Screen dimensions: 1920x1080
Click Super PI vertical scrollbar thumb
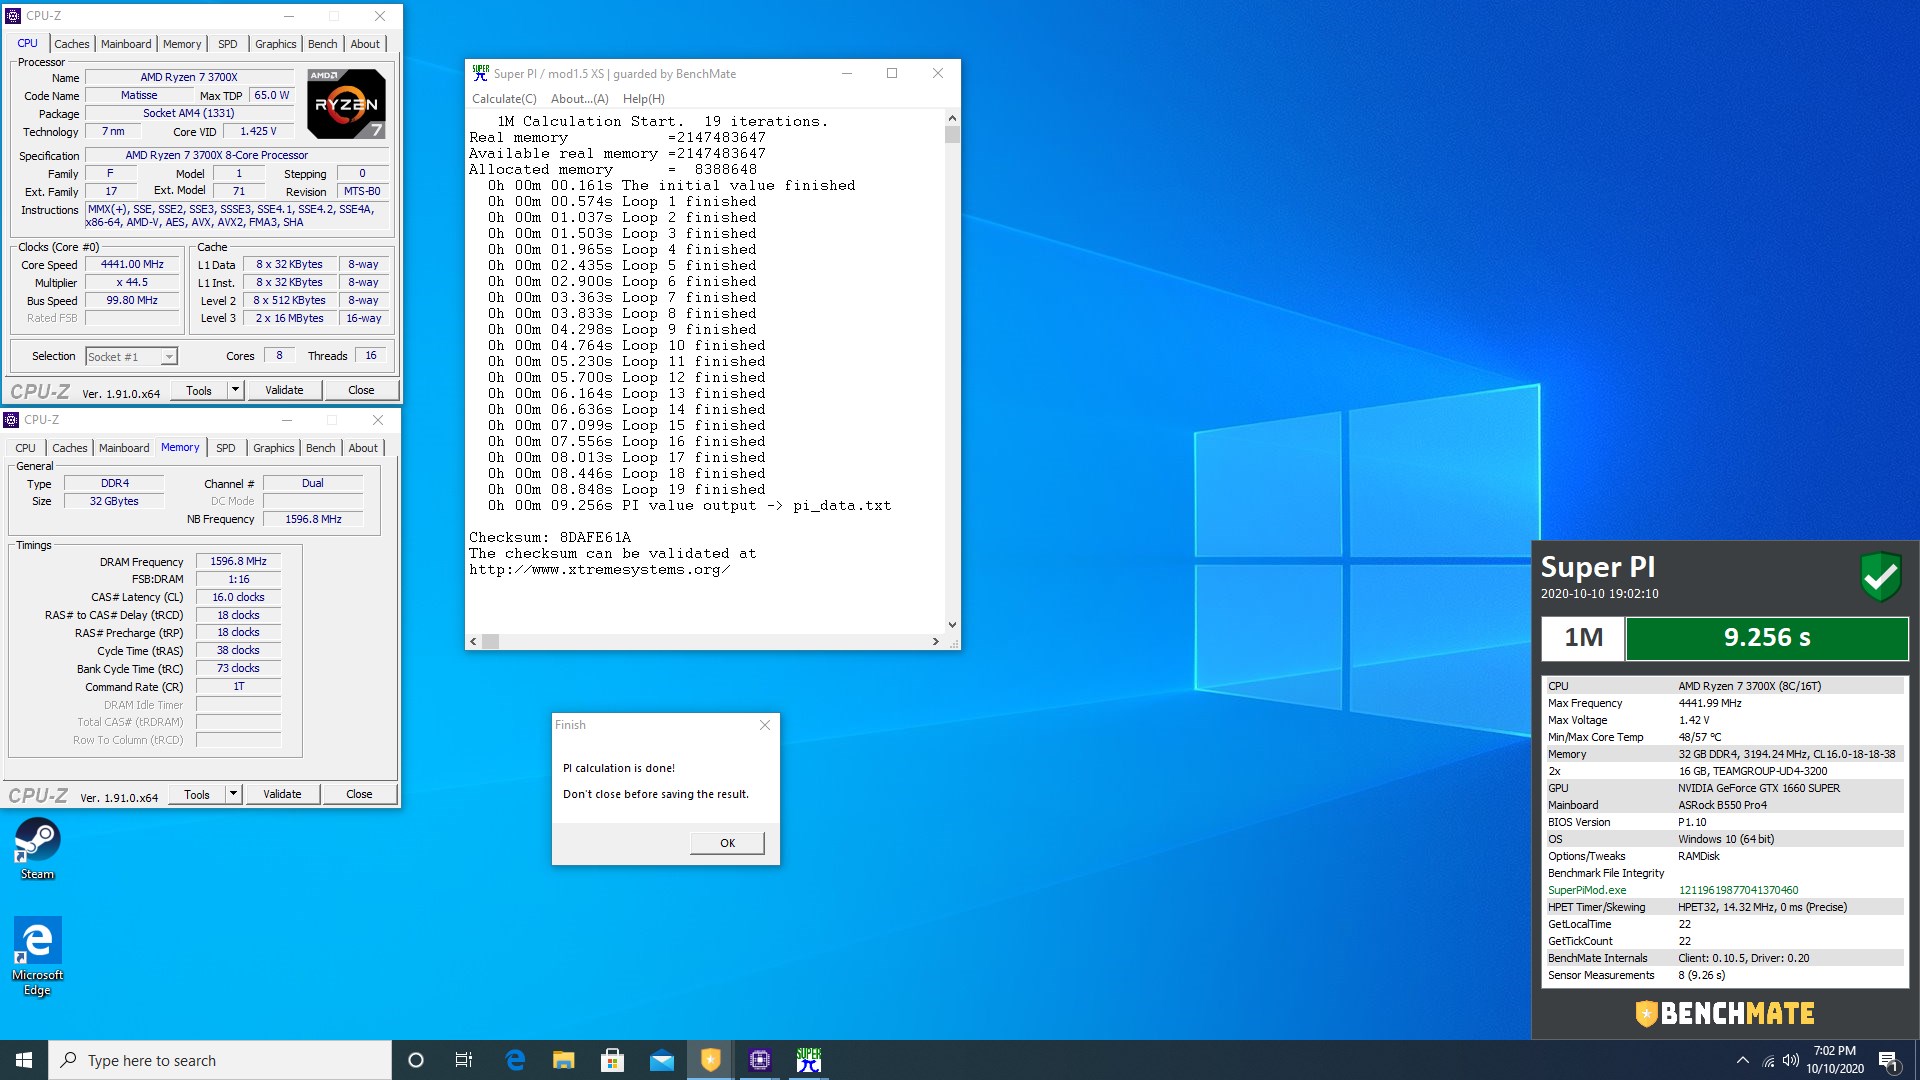click(952, 135)
